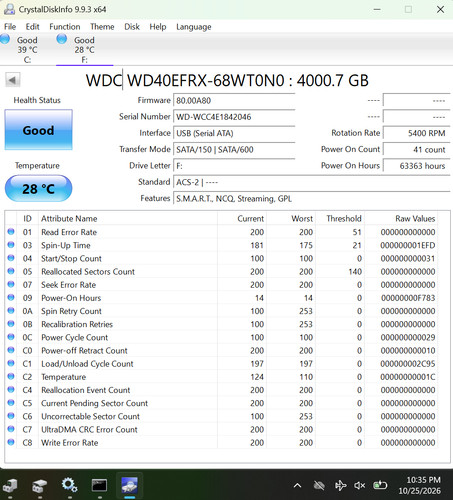The width and height of the screenshot is (453, 500).
Task: Click the blue status orb for F: drive
Action: [62, 39]
